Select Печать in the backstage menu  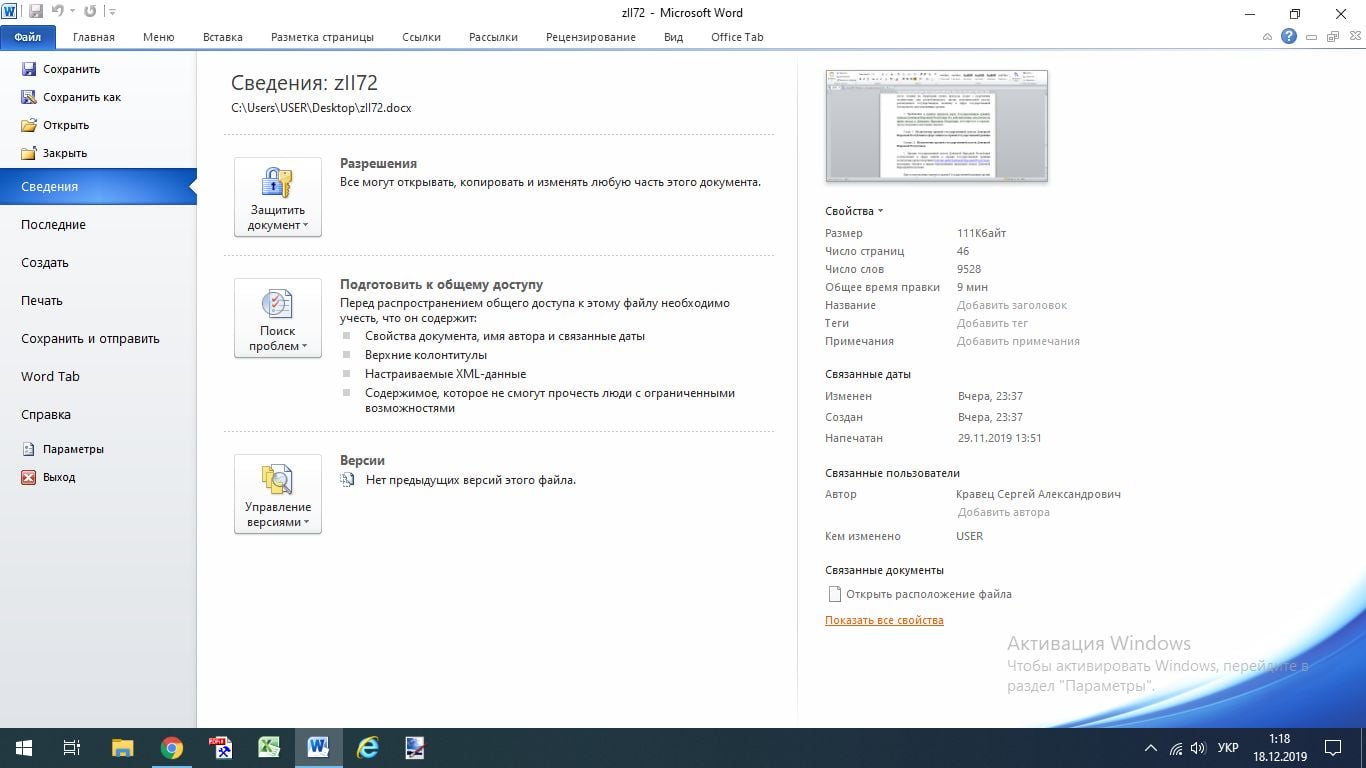pyautogui.click(x=42, y=300)
